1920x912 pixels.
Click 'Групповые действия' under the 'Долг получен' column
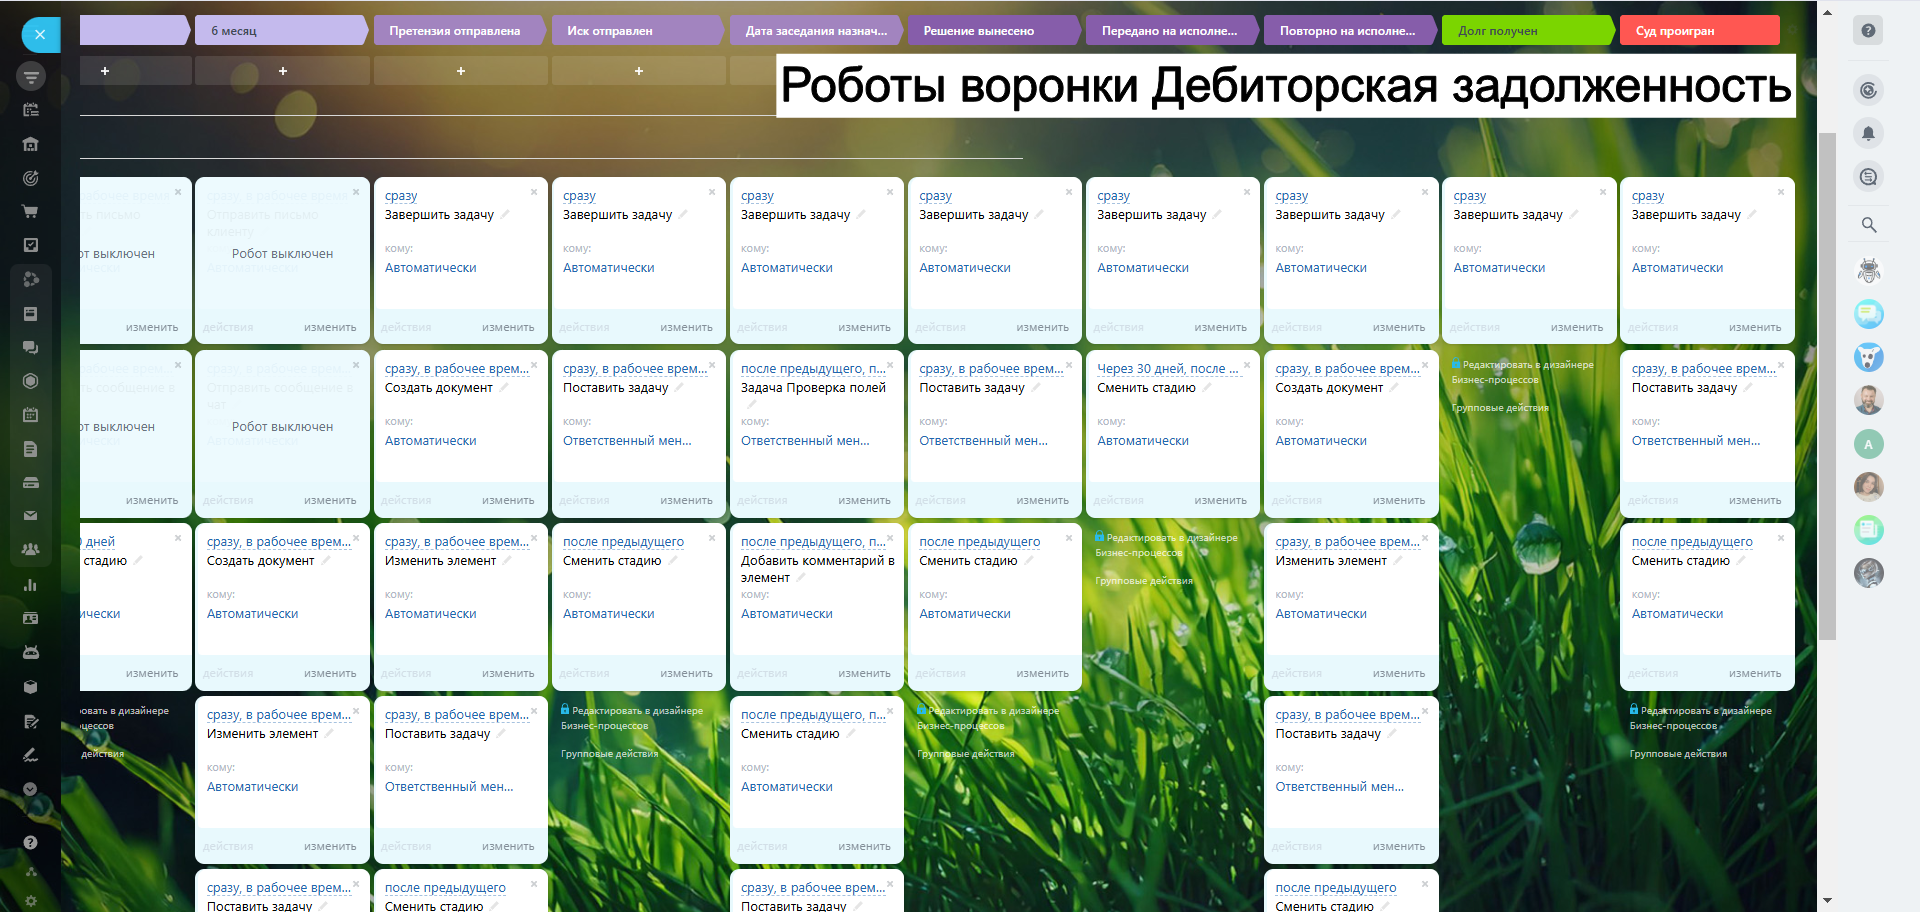tap(1499, 408)
